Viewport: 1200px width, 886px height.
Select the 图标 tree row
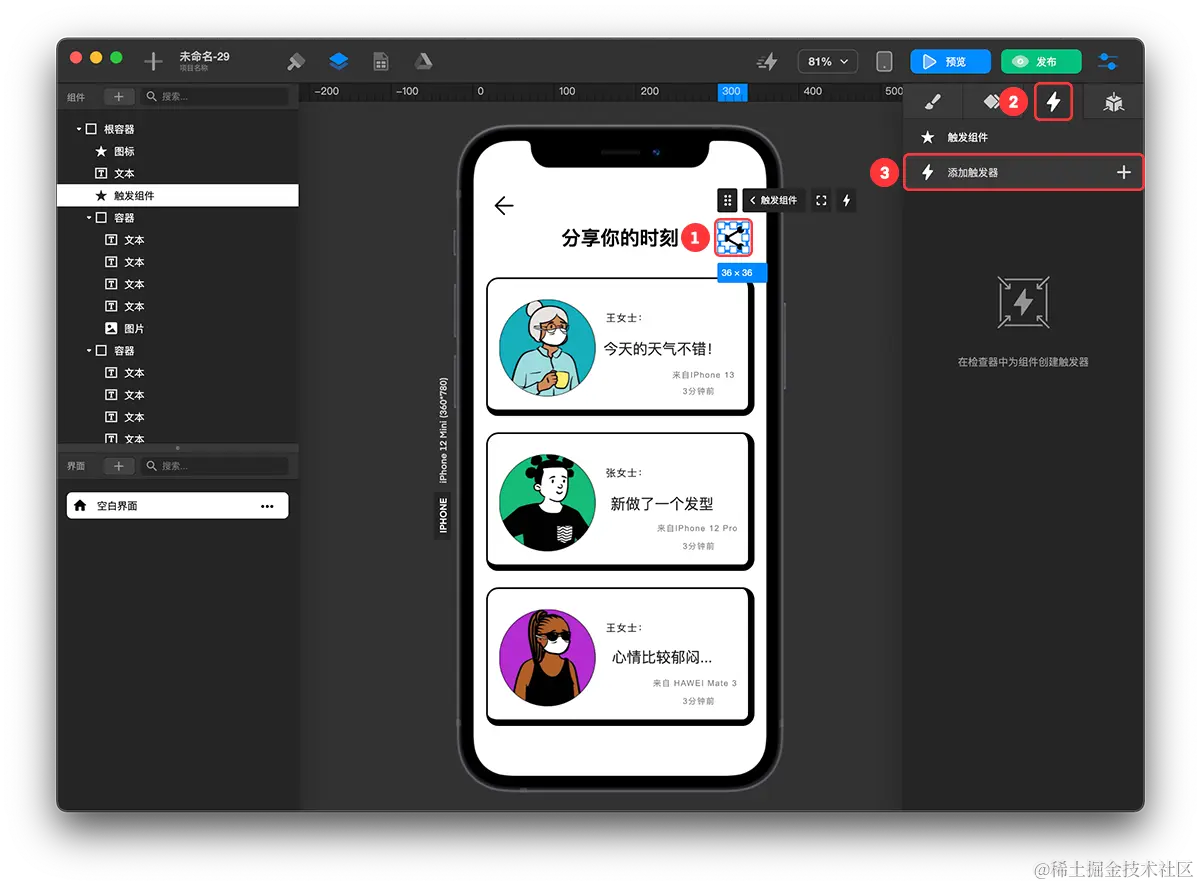click(x=178, y=152)
